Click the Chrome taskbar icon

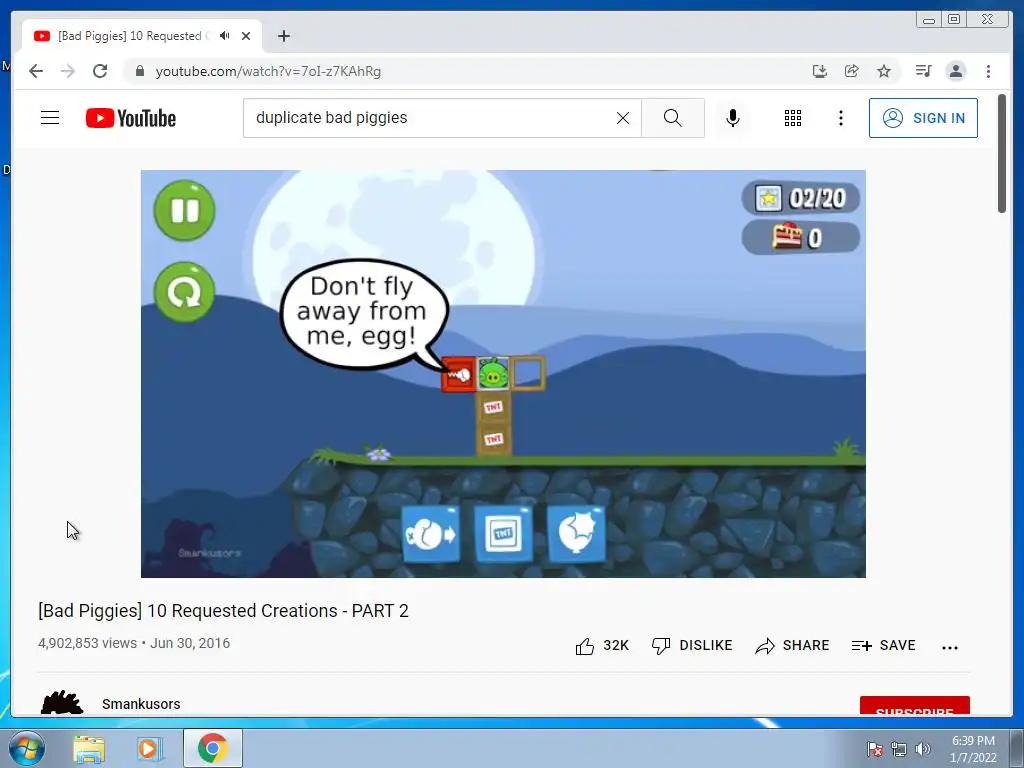(x=212, y=748)
